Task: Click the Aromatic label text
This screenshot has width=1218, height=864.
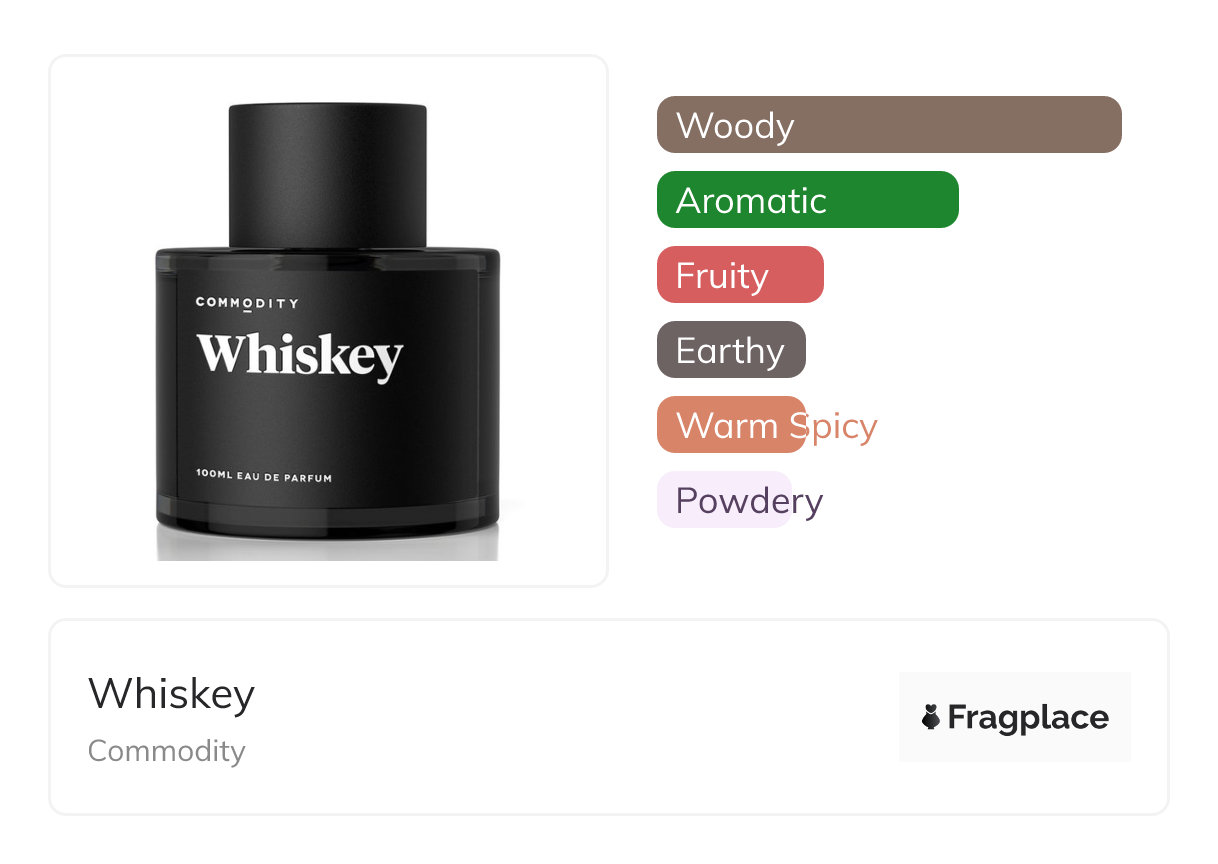Action: pyautogui.click(x=751, y=201)
